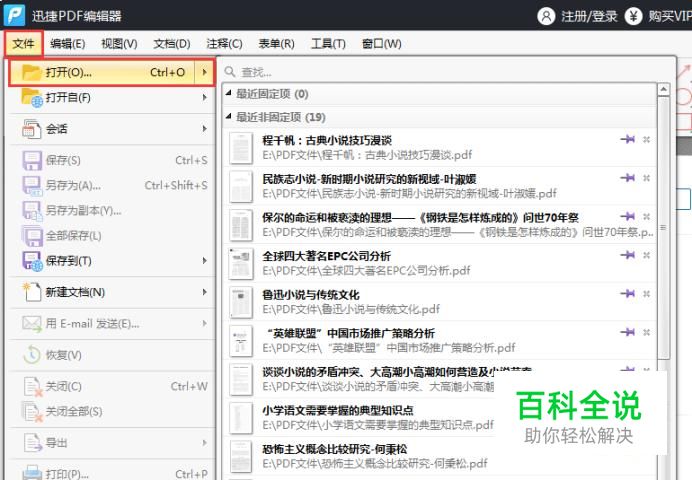Remove 全球四大著名EPC公司分析 from recent list

pos(647,255)
